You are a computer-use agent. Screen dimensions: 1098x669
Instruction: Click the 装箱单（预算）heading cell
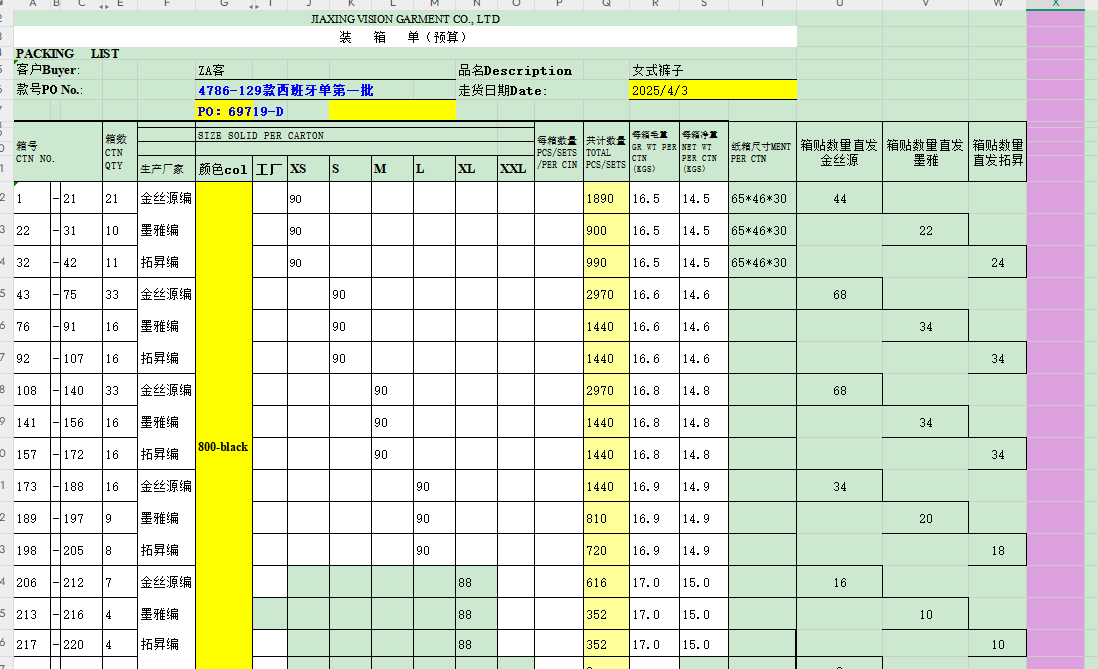pos(405,37)
